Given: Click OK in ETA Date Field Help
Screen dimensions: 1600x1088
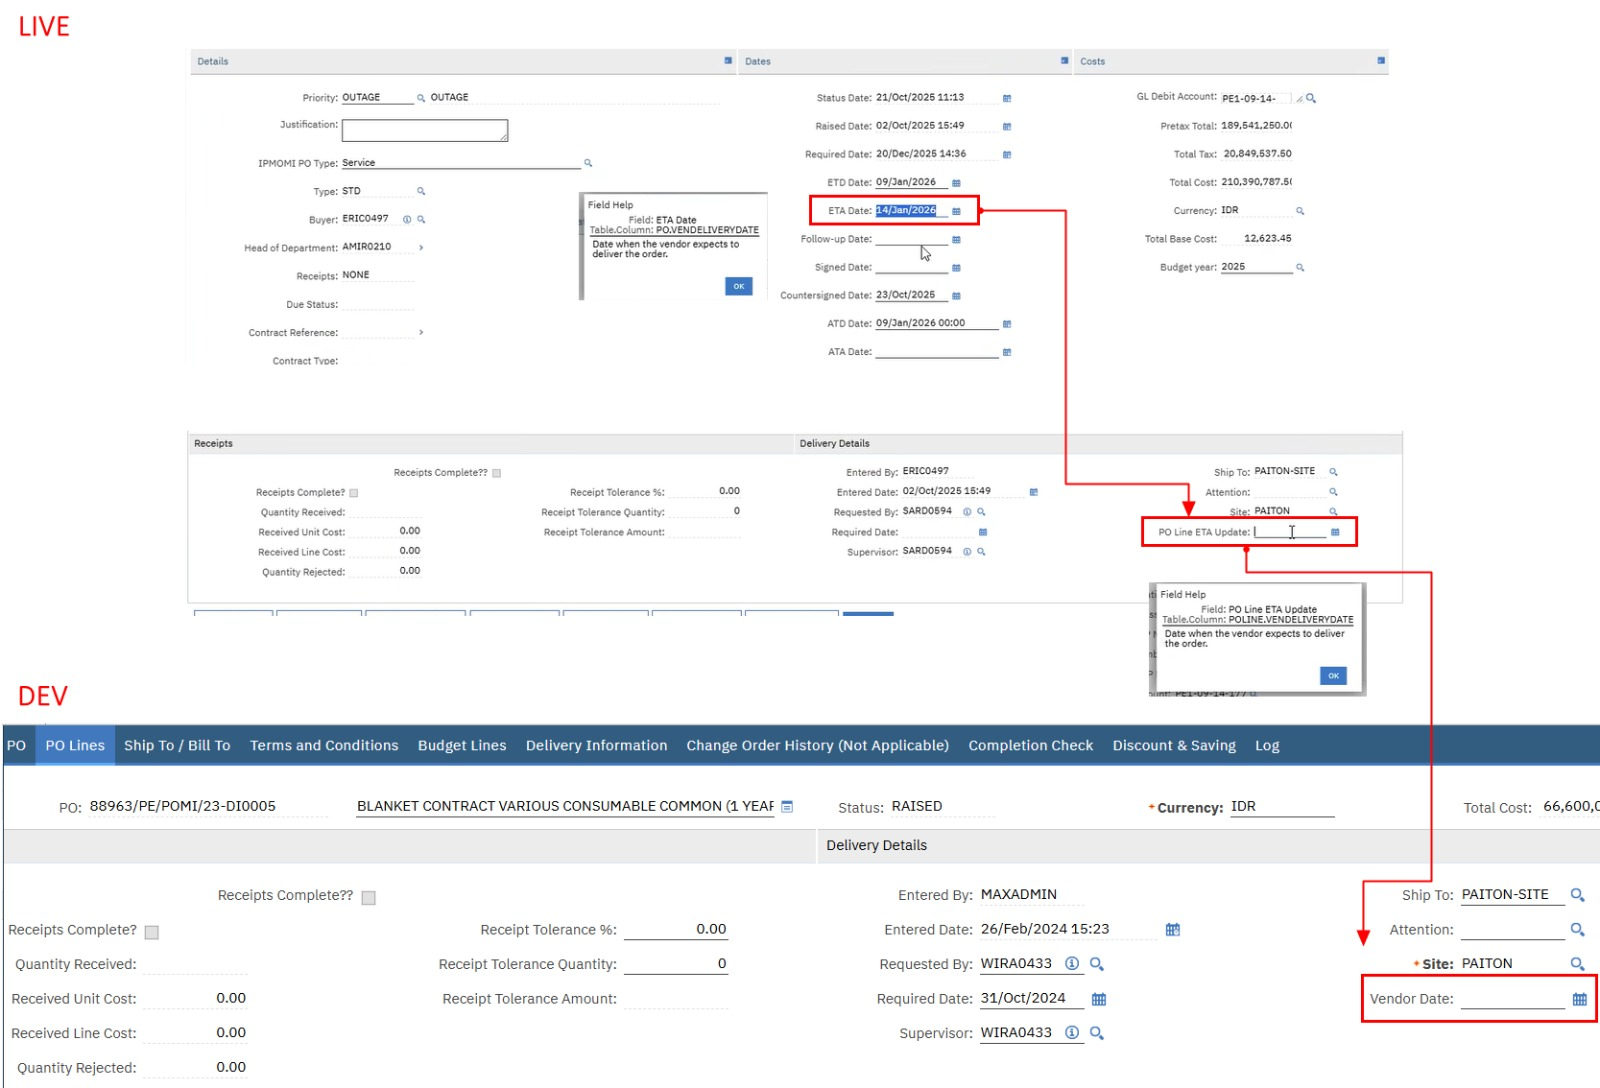Looking at the screenshot, I should pyautogui.click(x=738, y=286).
